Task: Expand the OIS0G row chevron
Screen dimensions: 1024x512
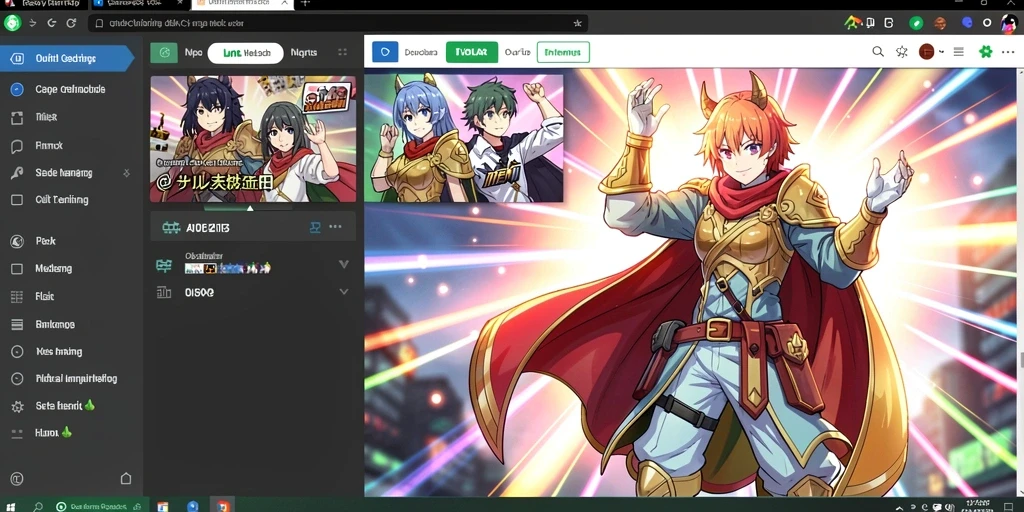Action: tap(344, 292)
